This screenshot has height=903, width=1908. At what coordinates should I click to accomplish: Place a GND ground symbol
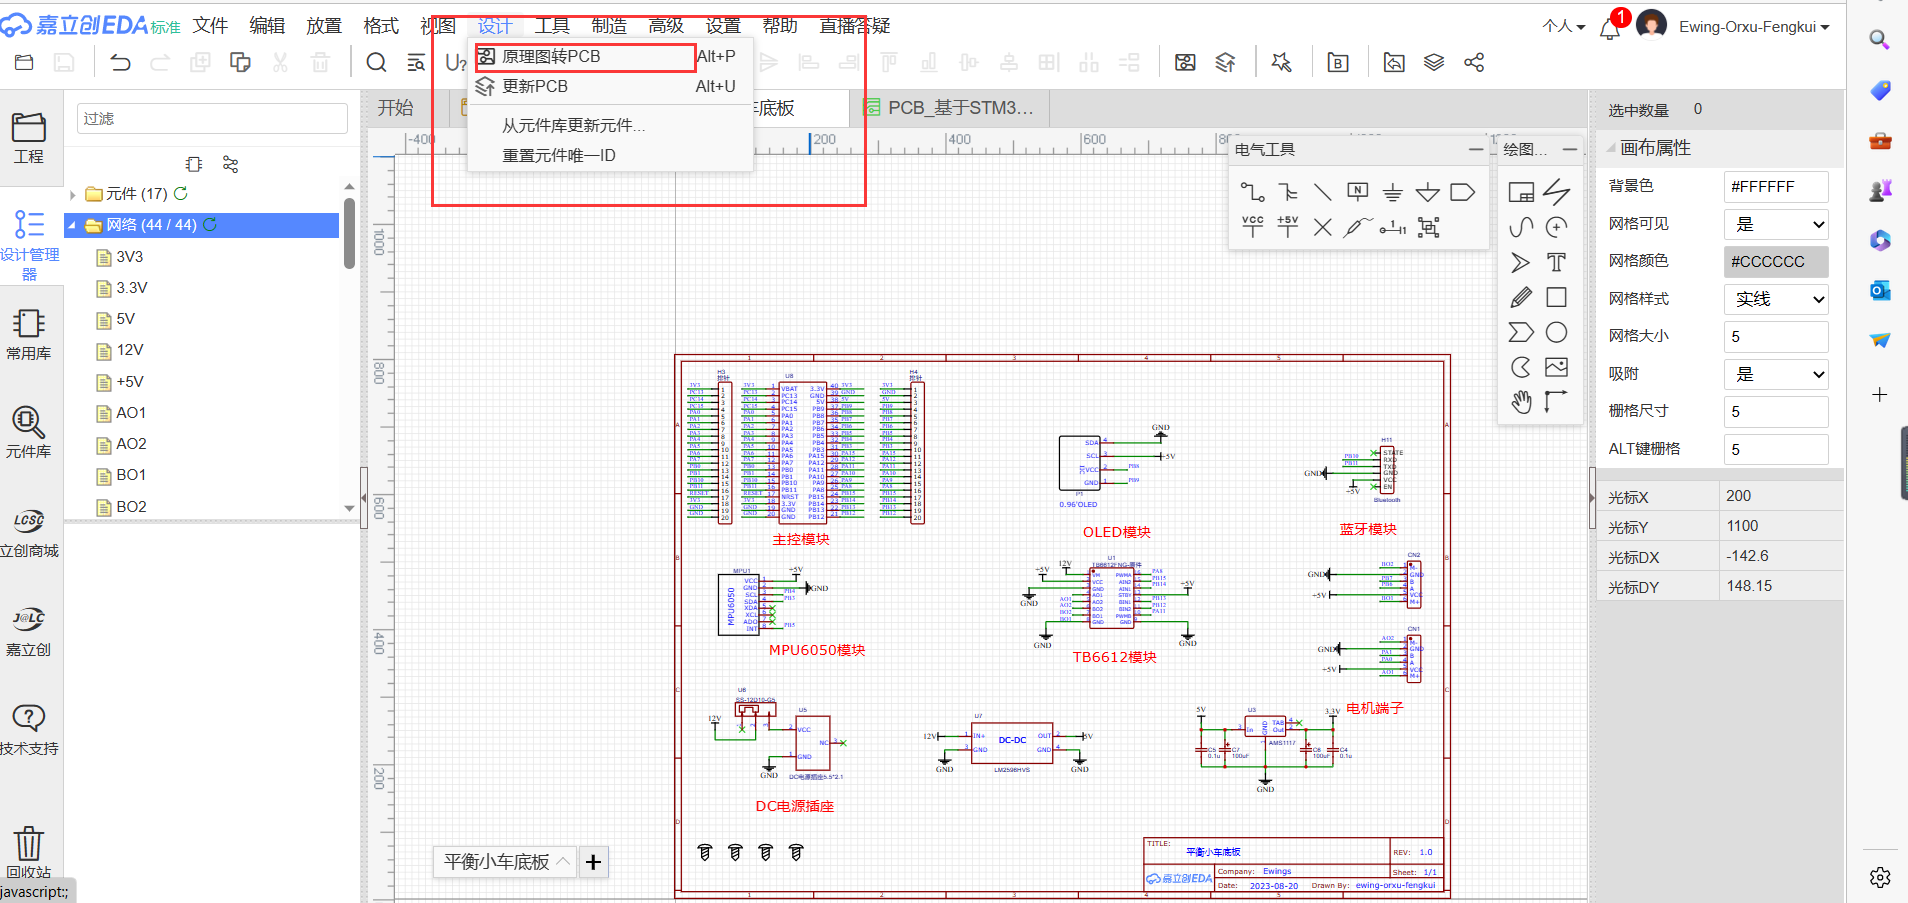pos(1392,192)
